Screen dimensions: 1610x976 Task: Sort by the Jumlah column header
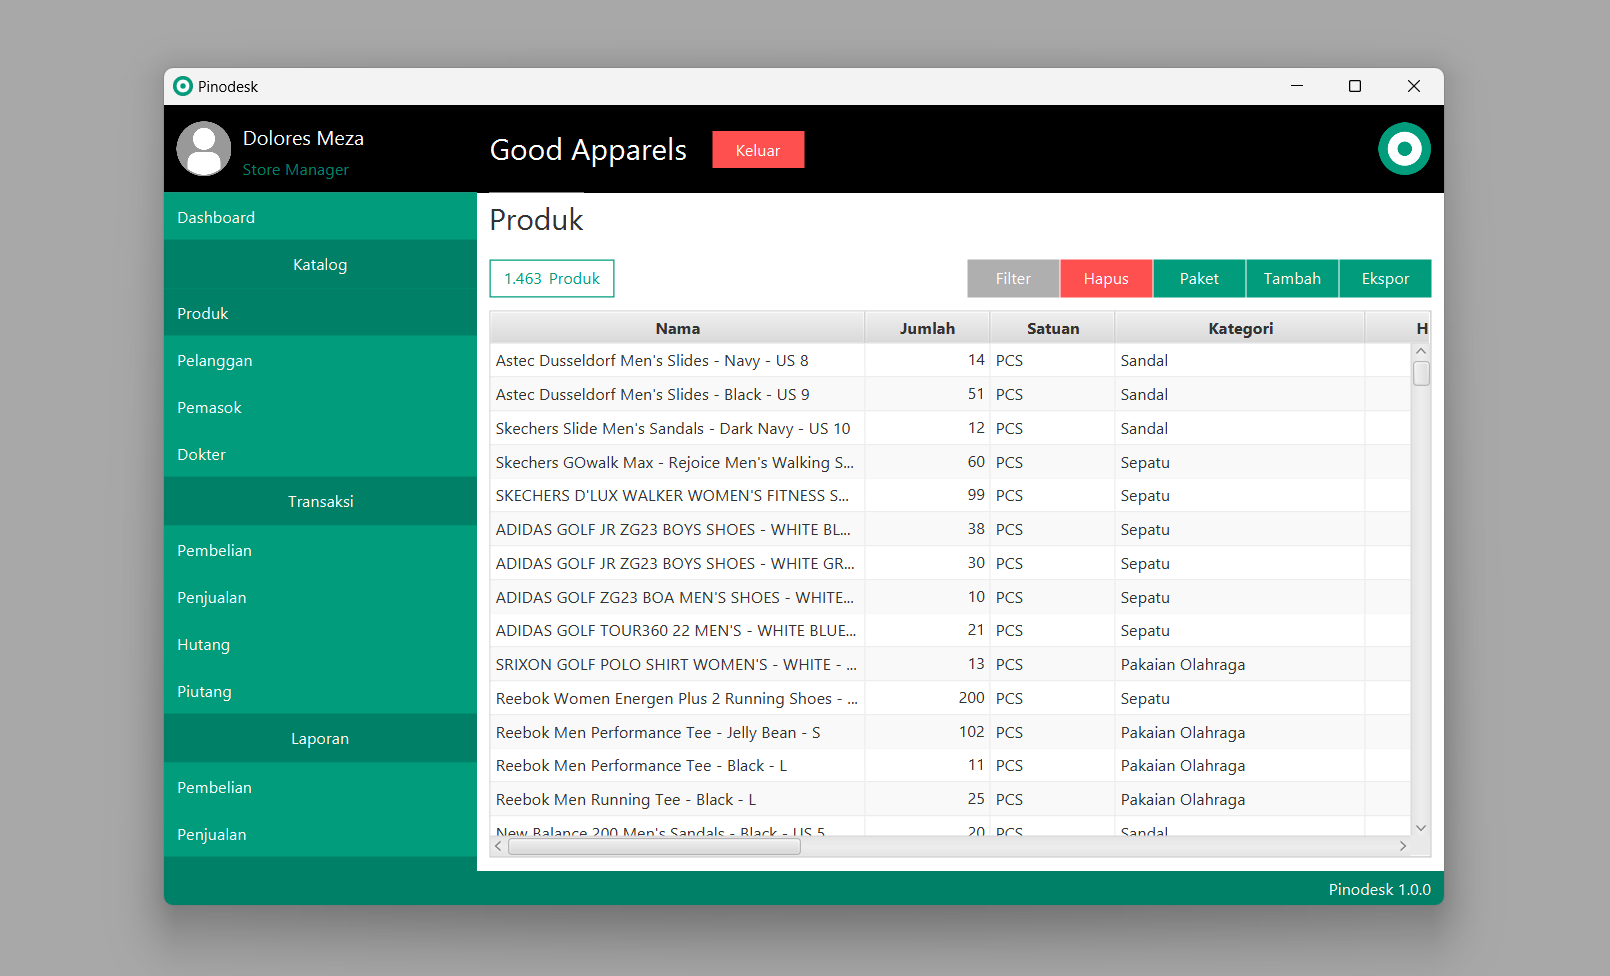click(x=926, y=328)
